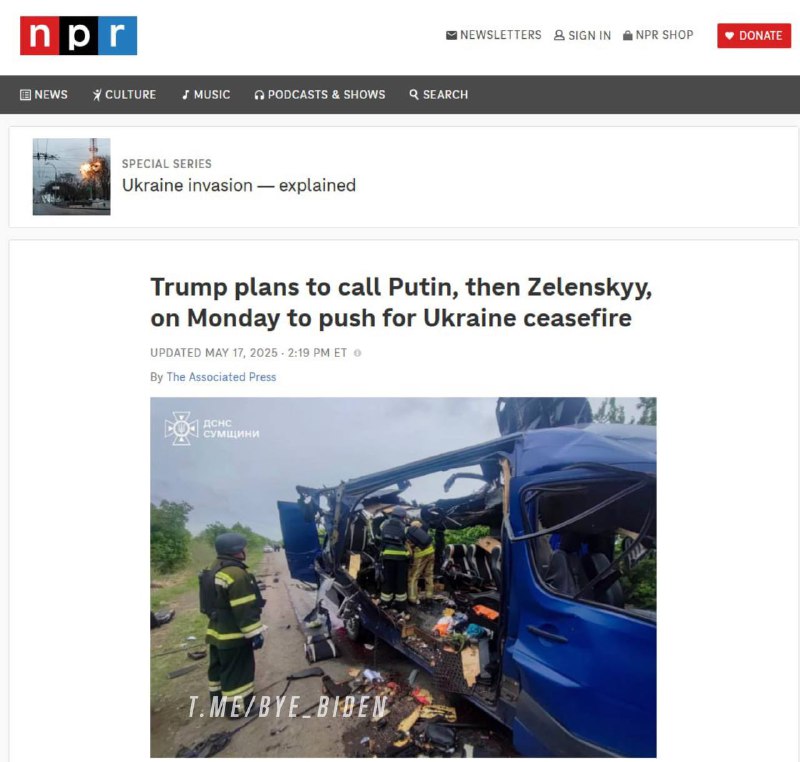Open the special series explosion thumbnail
800x762 pixels.
pos(71,176)
